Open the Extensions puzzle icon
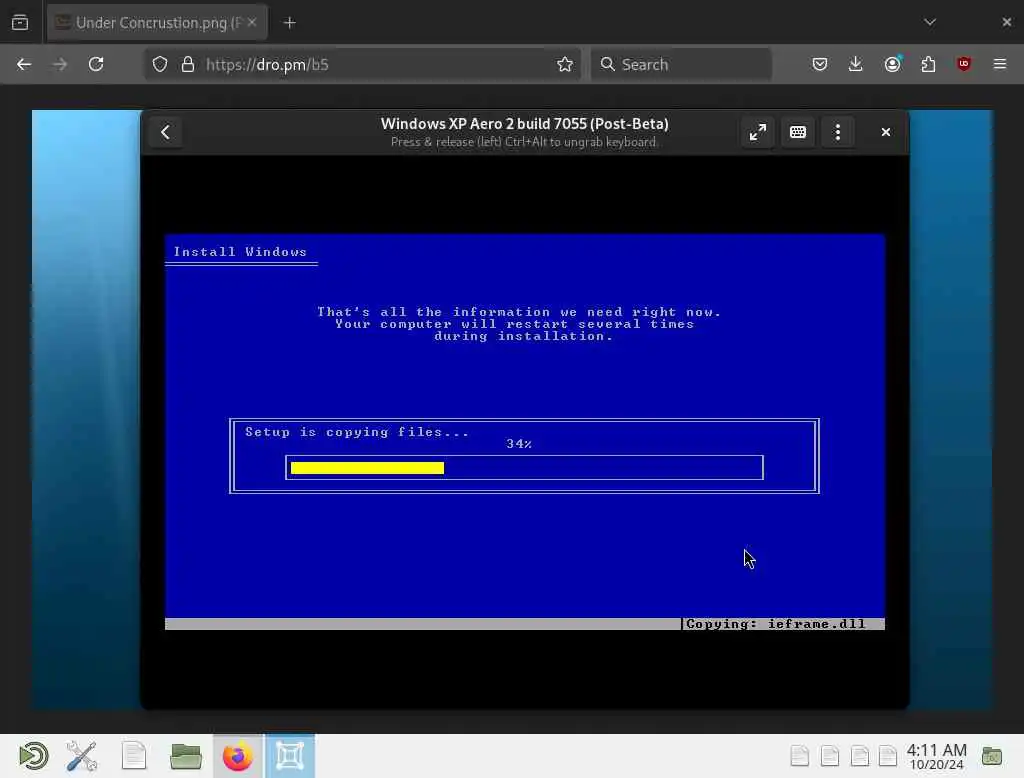This screenshot has height=778, width=1024. (928, 64)
